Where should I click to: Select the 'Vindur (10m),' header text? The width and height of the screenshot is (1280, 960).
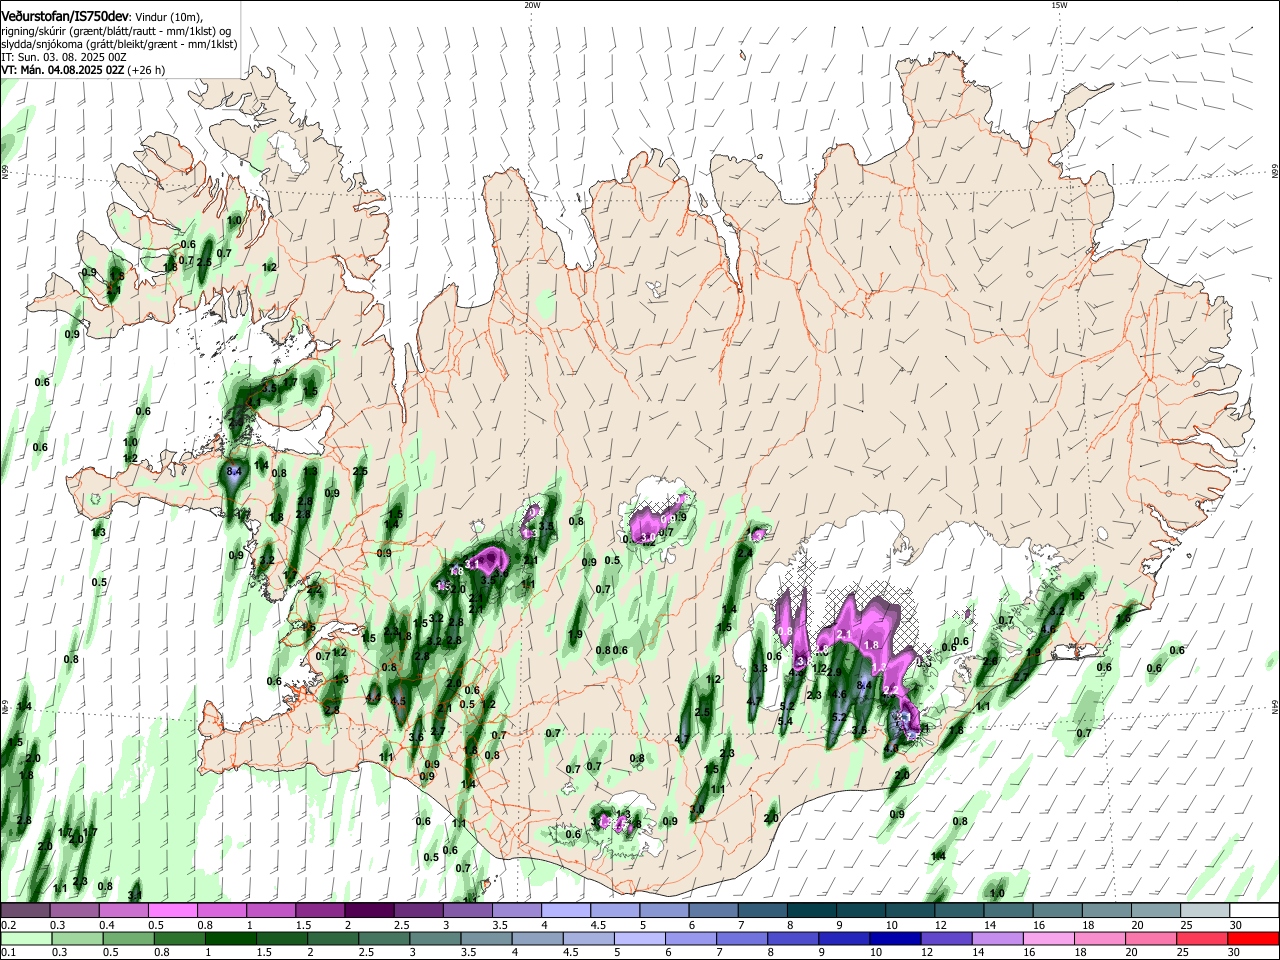pos(168,17)
